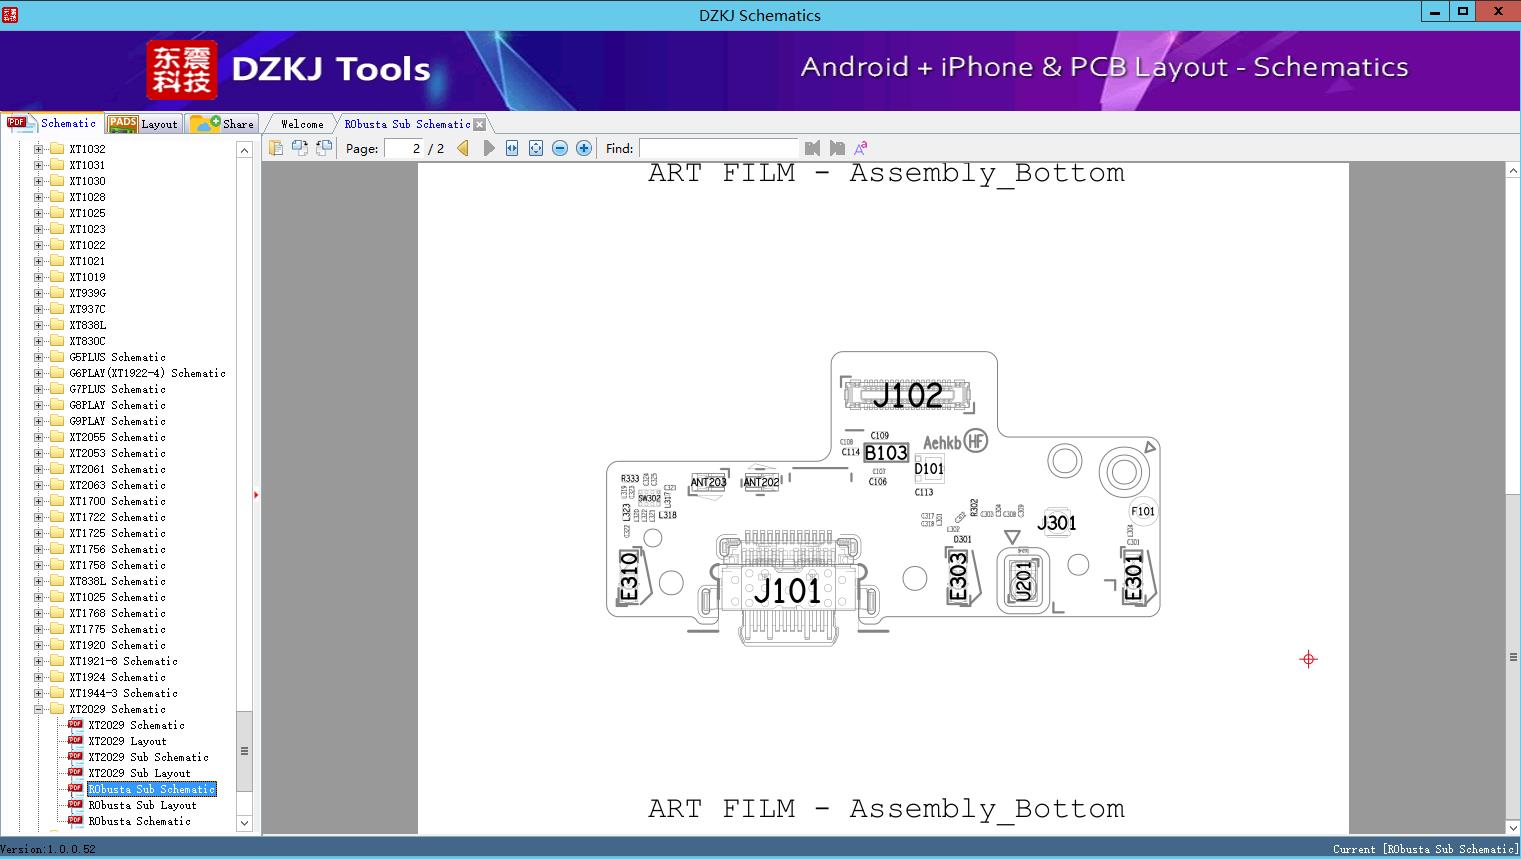Expand the XT1944-3 Schematic folder
This screenshot has height=859, width=1521.
point(39,693)
